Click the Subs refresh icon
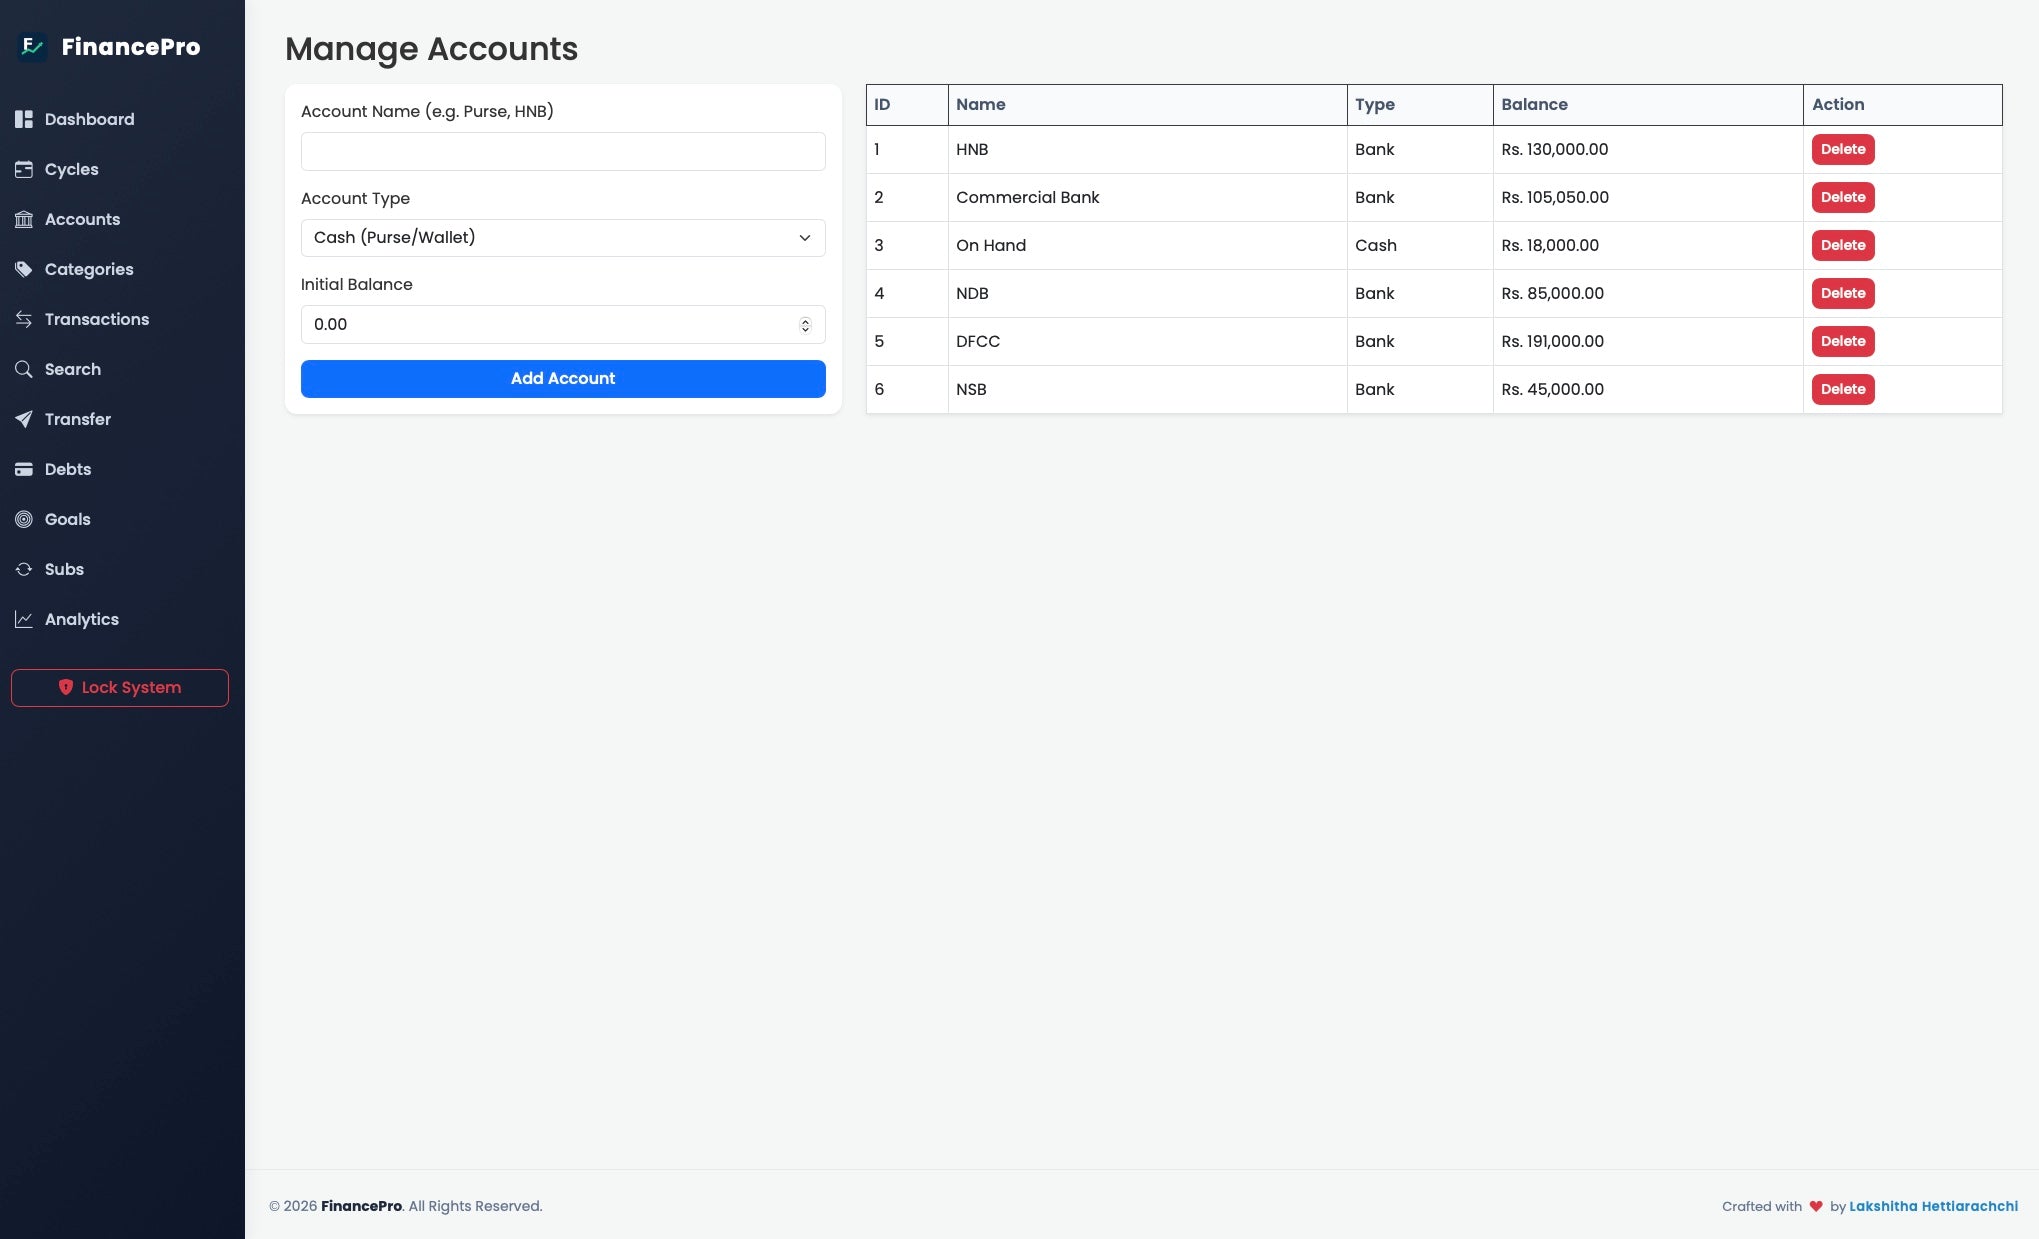This screenshot has height=1239, width=2039. tap(24, 569)
